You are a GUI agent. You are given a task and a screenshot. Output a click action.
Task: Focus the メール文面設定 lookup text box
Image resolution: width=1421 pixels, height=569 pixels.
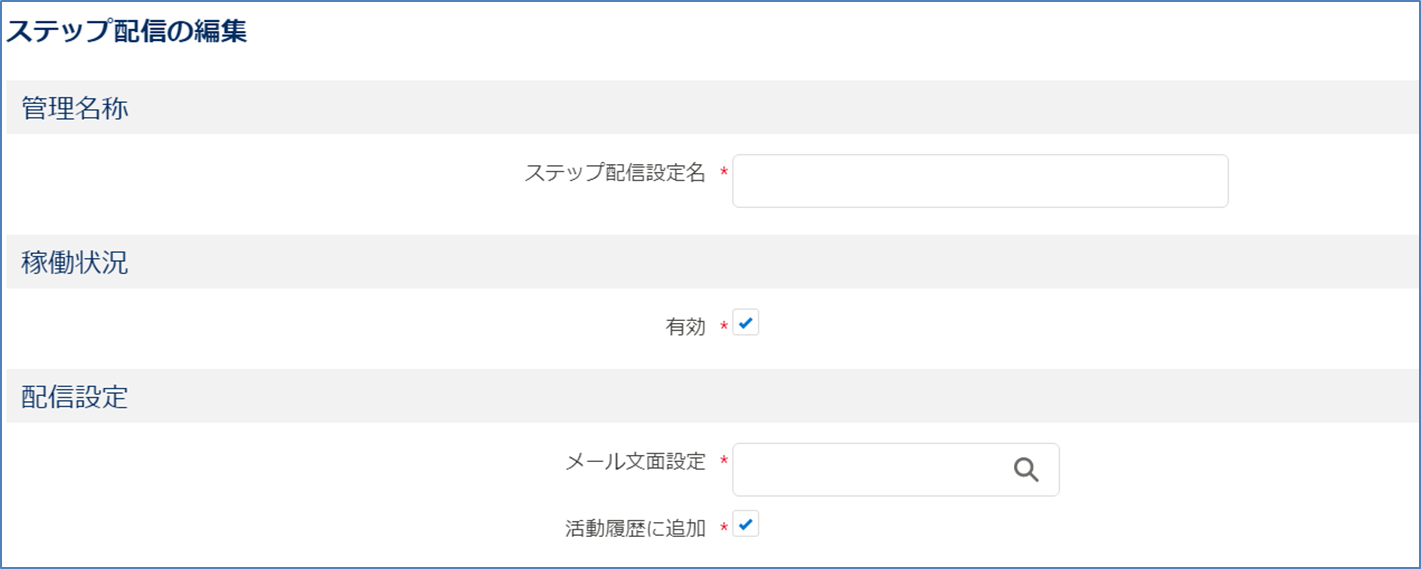click(x=896, y=470)
